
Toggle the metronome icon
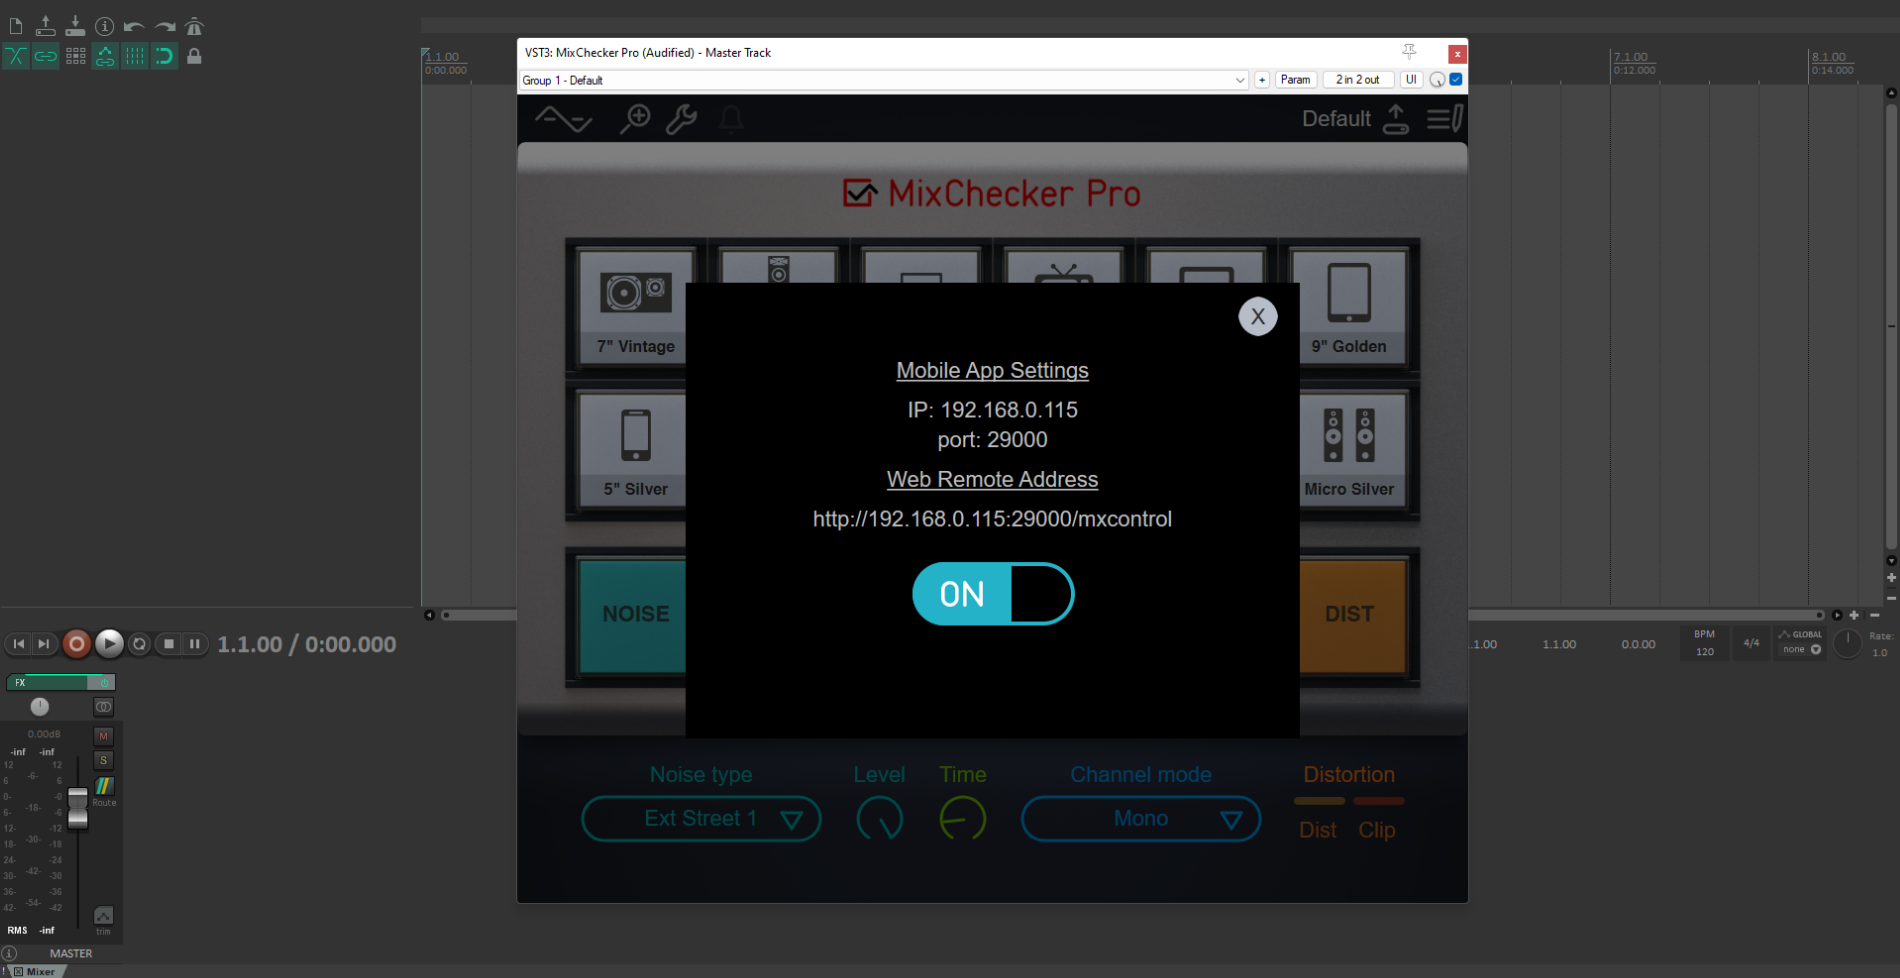195,27
